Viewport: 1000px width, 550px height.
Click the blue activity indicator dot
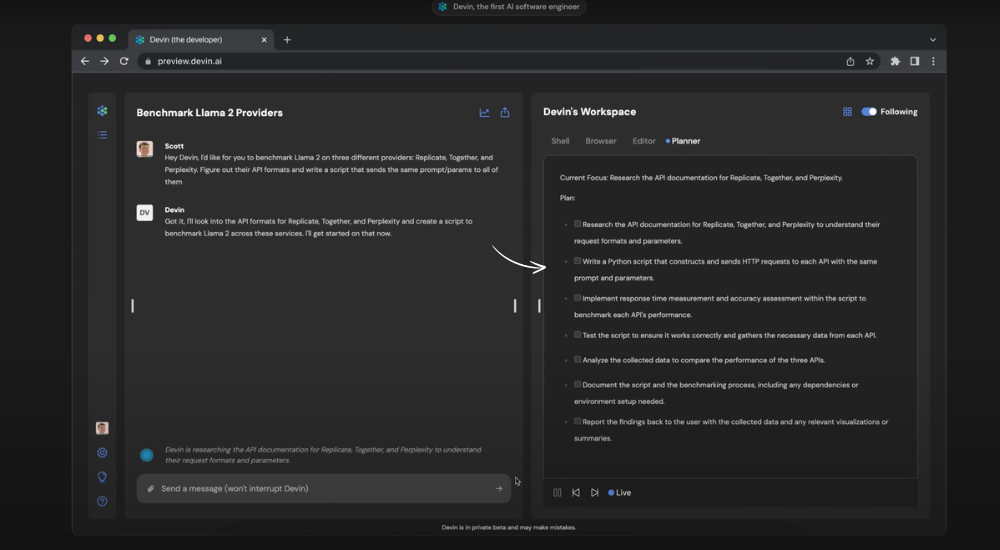147,455
